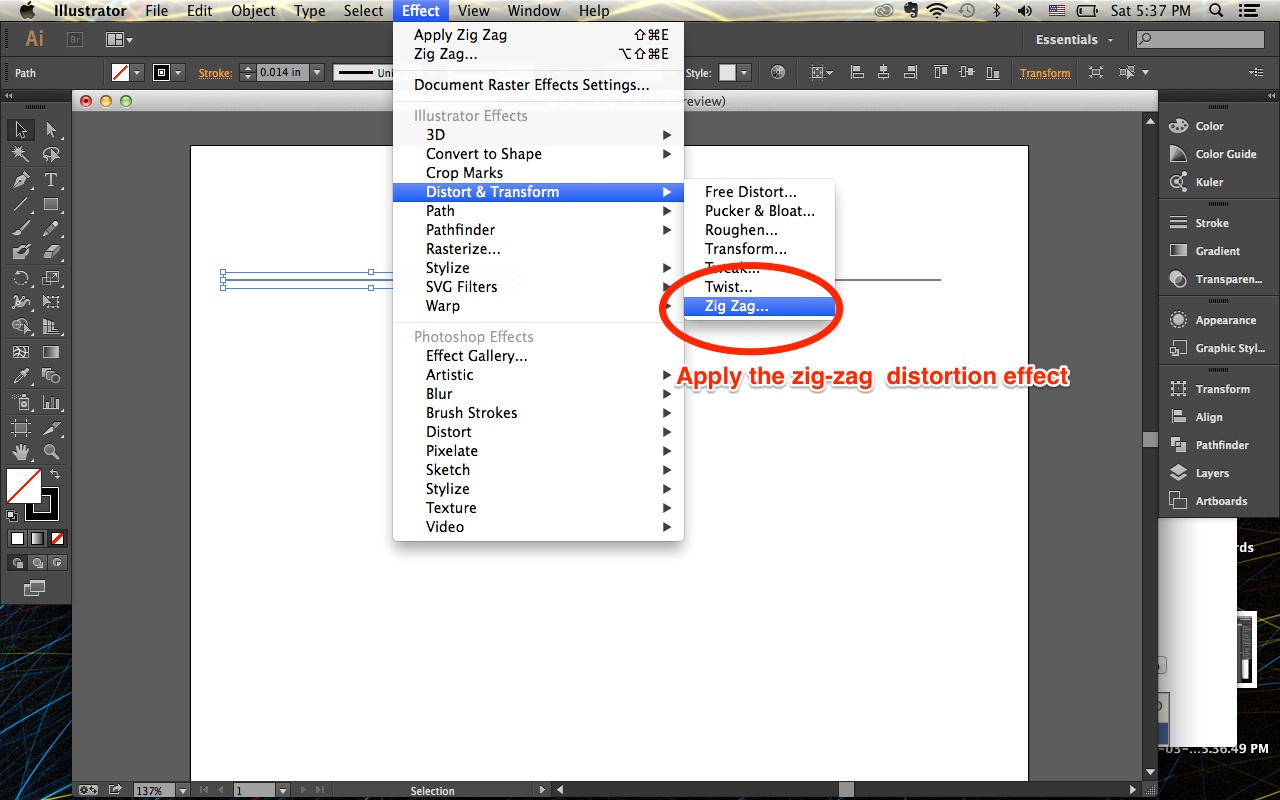The image size is (1280, 800).
Task: Click the Spotlight search icon
Action: pyautogui.click(x=1215, y=11)
